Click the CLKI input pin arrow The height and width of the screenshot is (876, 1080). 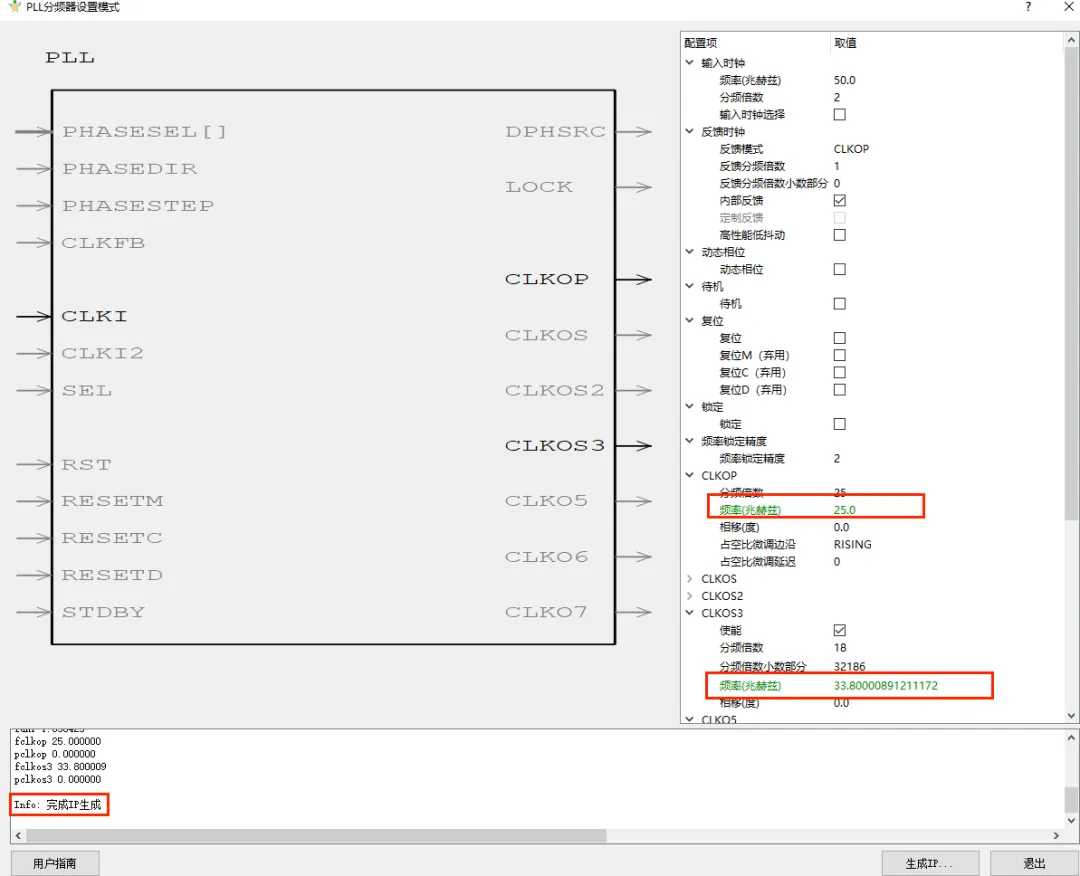(x=34, y=317)
